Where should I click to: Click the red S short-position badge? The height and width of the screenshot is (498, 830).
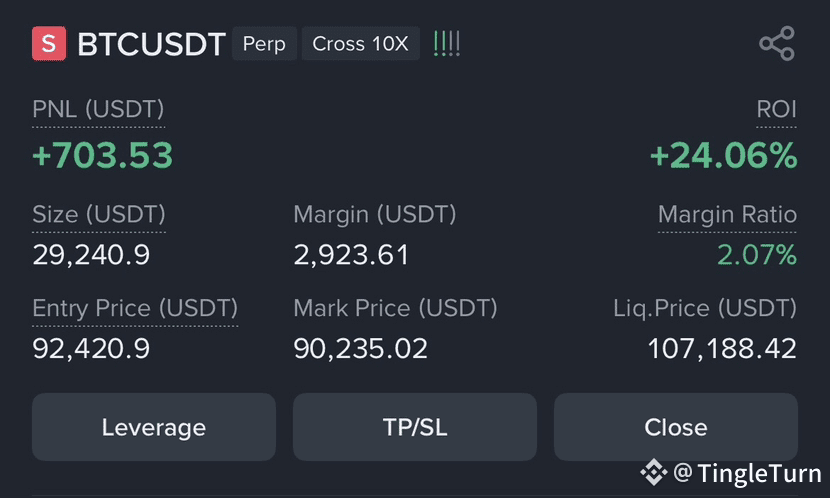click(x=49, y=43)
